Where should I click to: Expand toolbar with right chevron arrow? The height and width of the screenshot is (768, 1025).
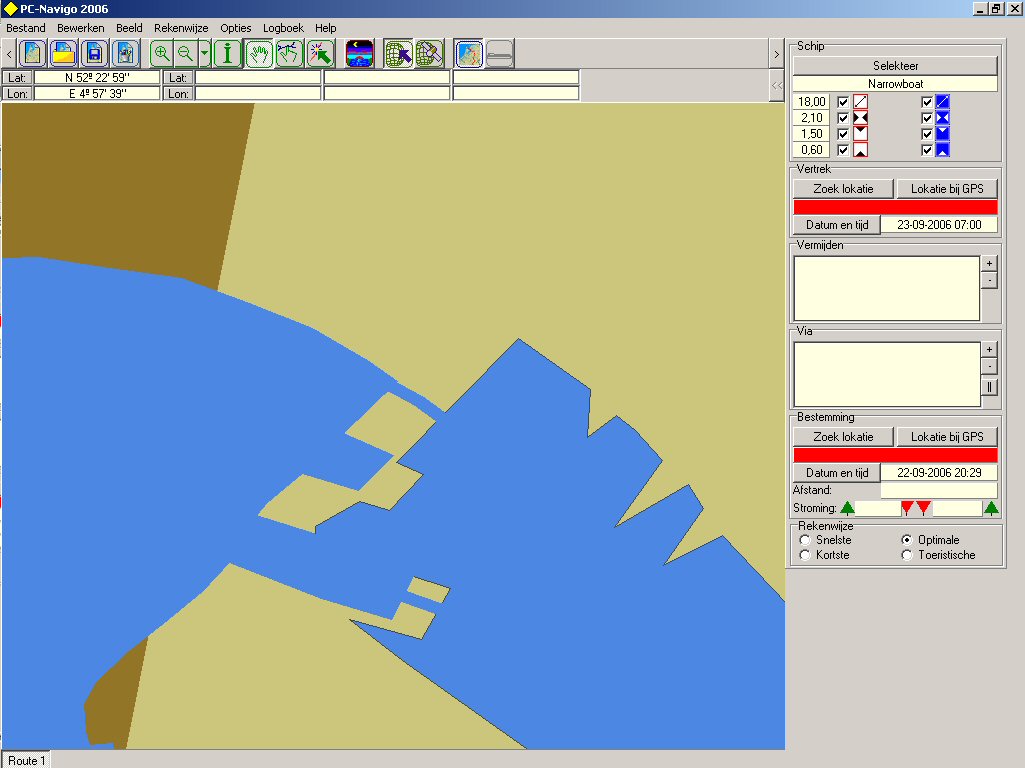776,53
